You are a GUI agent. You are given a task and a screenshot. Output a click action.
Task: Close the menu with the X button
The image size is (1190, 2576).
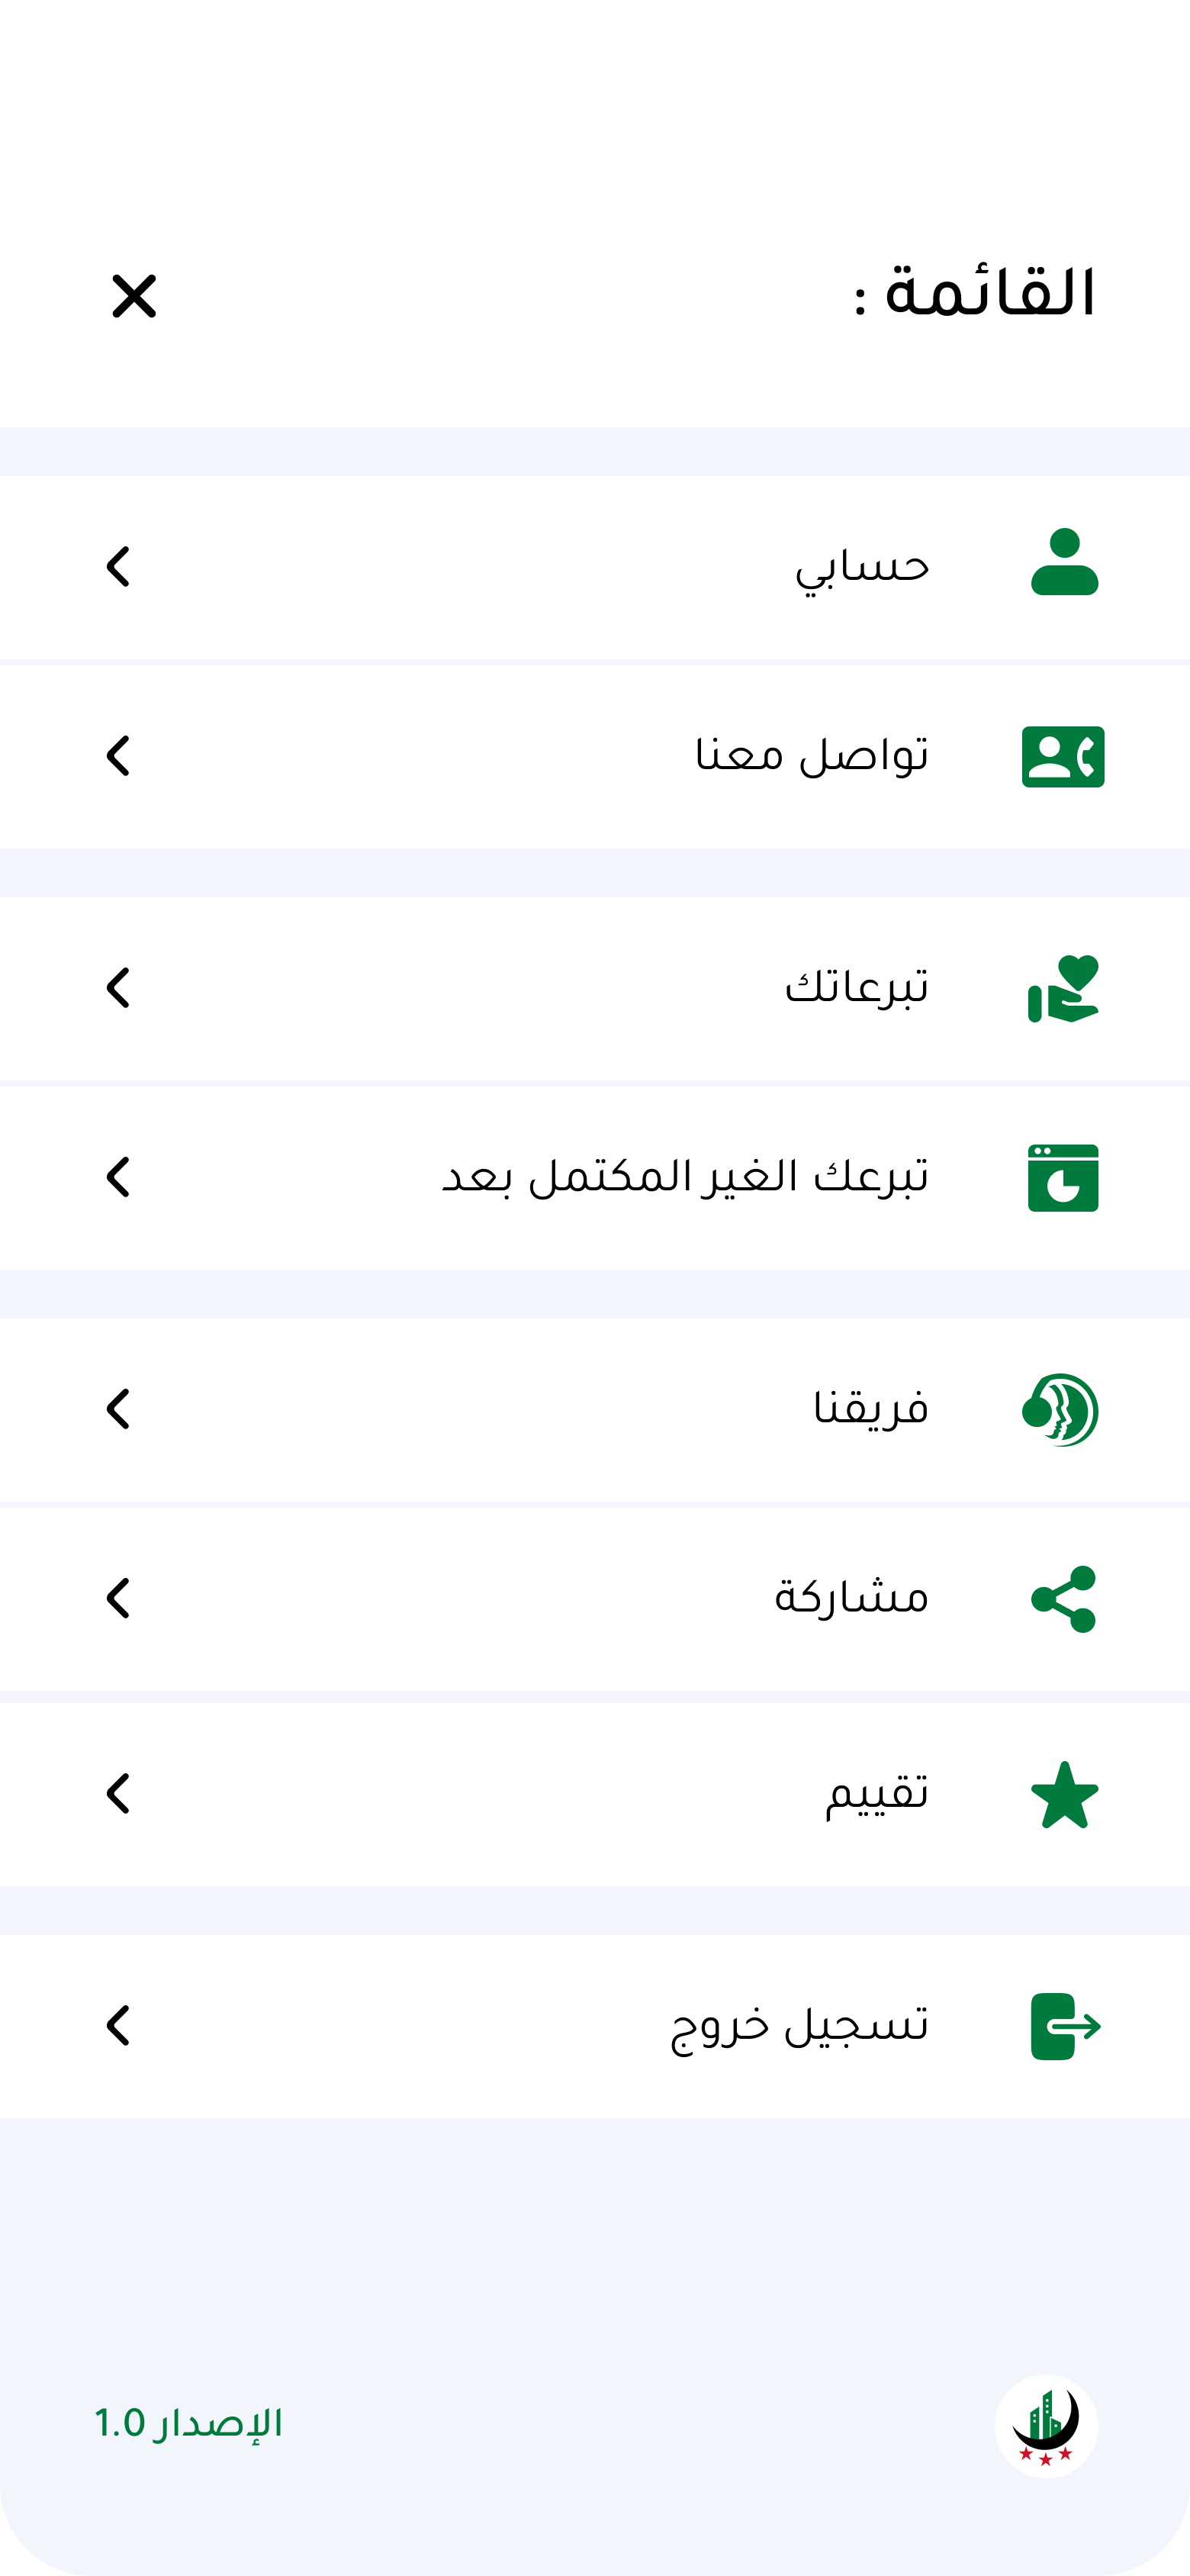pyautogui.click(x=134, y=296)
